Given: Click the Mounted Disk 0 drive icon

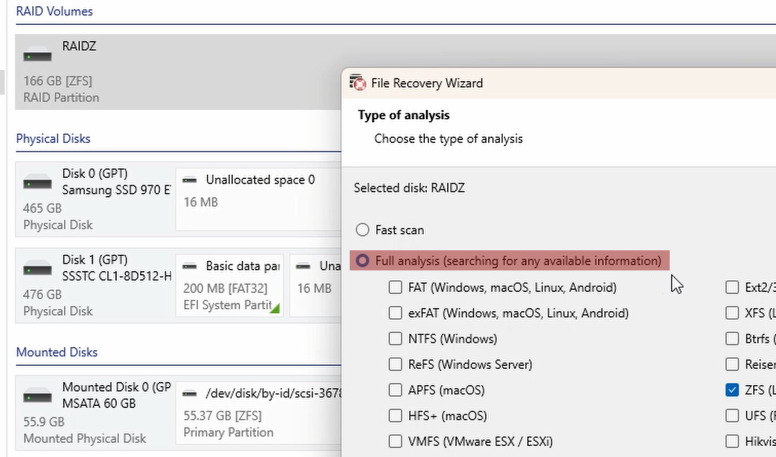Looking at the screenshot, I should 37,396.
